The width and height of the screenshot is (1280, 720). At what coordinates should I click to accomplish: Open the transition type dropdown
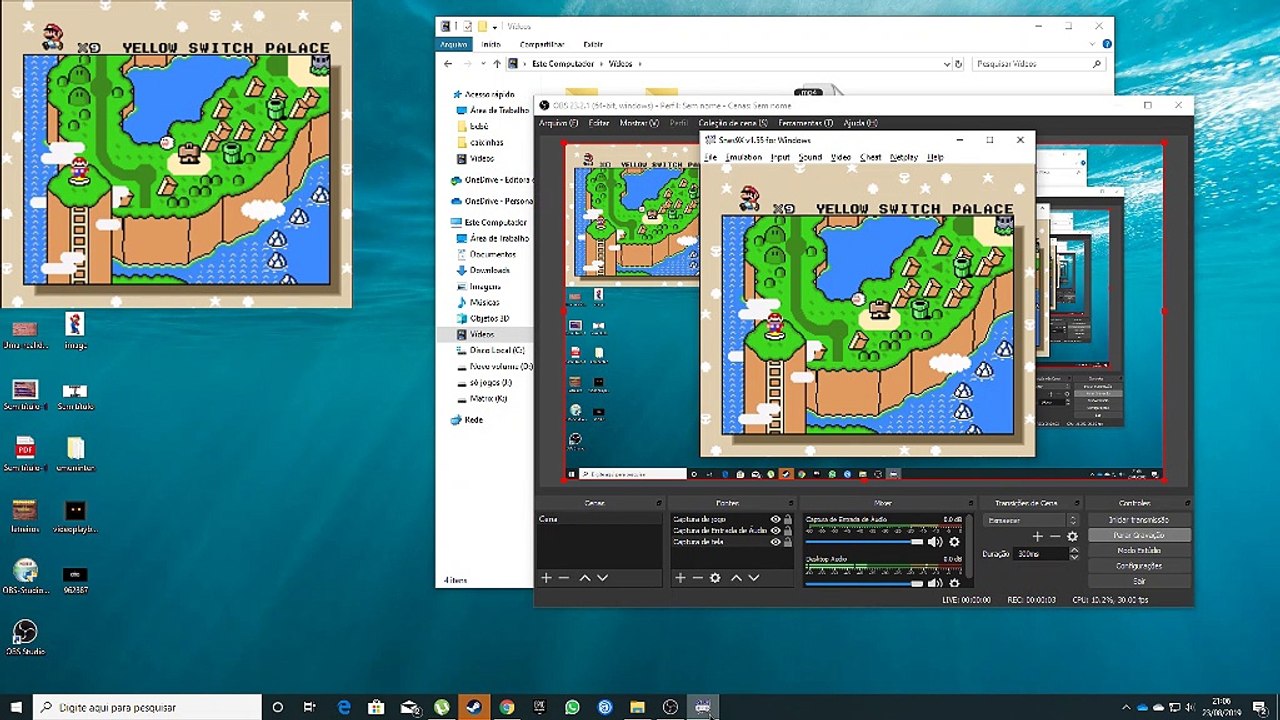click(1032, 520)
